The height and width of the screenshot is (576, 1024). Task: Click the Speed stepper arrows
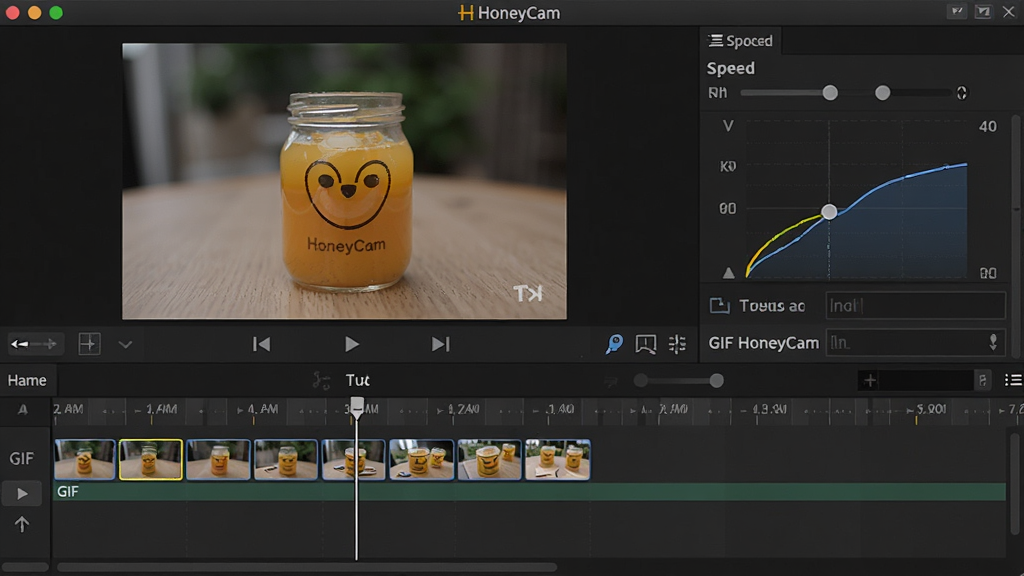coord(962,93)
